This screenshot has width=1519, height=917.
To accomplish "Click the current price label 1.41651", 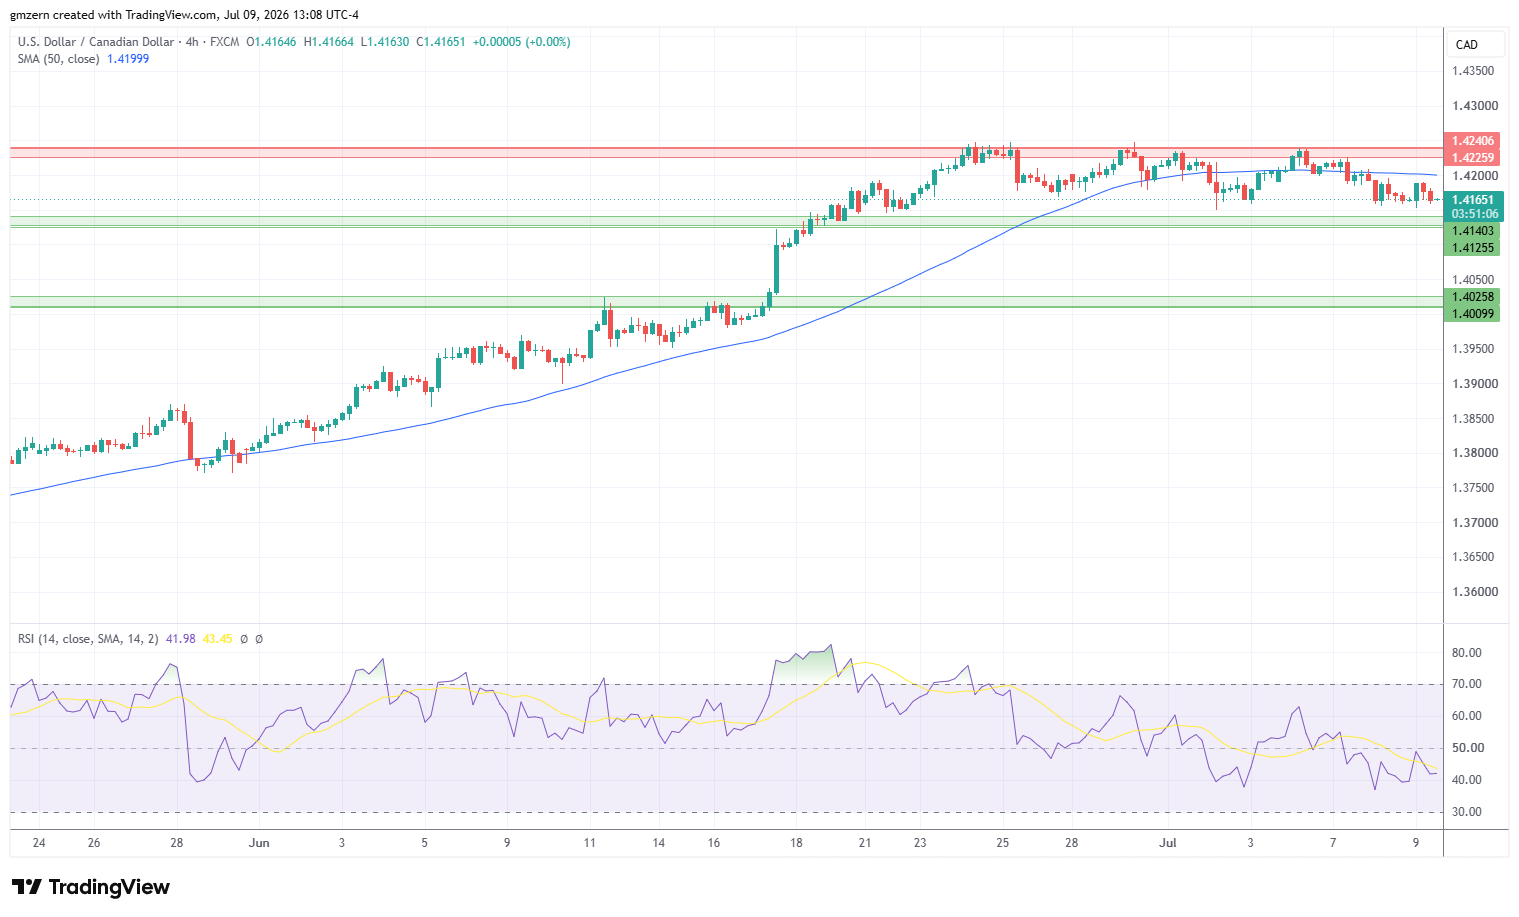I will (1472, 200).
